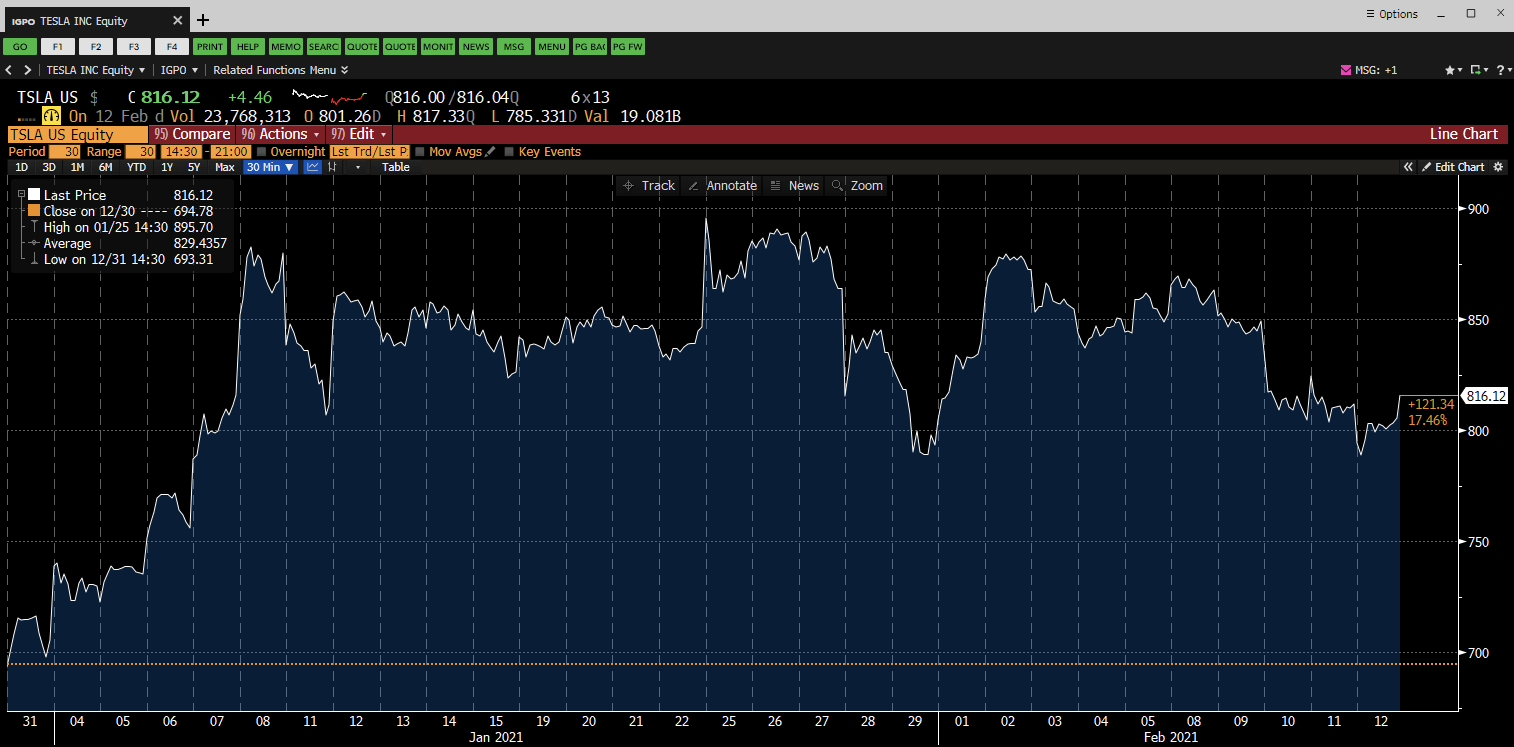This screenshot has height=747, width=1514.
Task: Select the 1M range tab
Action: pyautogui.click(x=77, y=167)
